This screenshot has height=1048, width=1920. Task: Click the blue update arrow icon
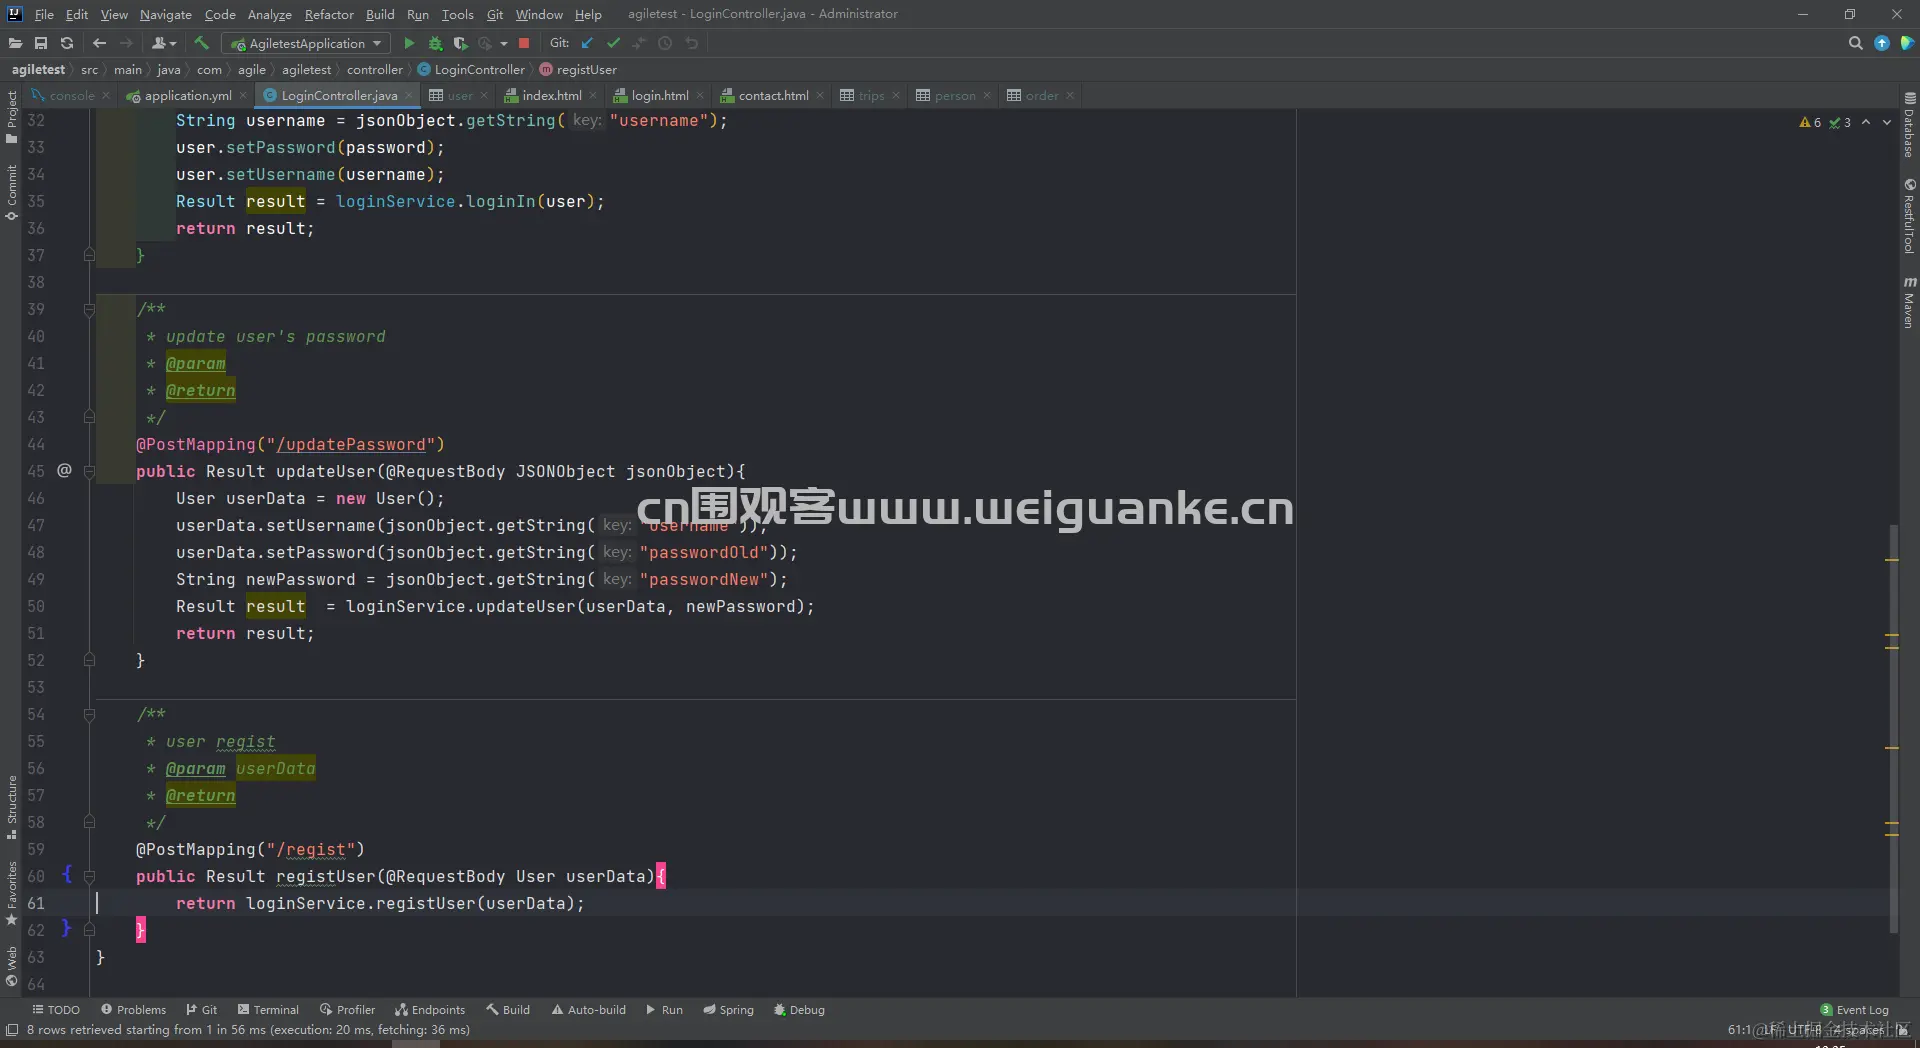pyautogui.click(x=1881, y=43)
